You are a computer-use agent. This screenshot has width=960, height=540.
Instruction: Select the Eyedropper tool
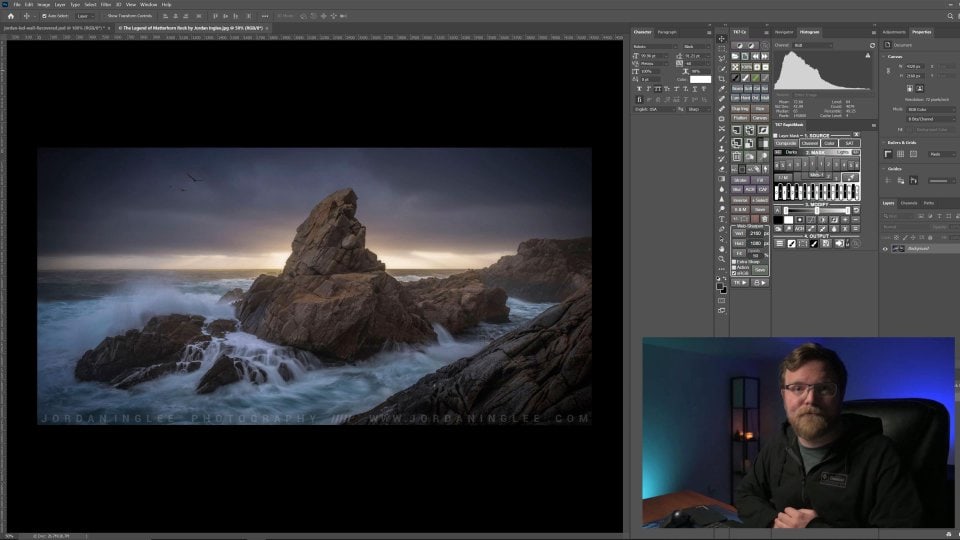(x=722, y=89)
